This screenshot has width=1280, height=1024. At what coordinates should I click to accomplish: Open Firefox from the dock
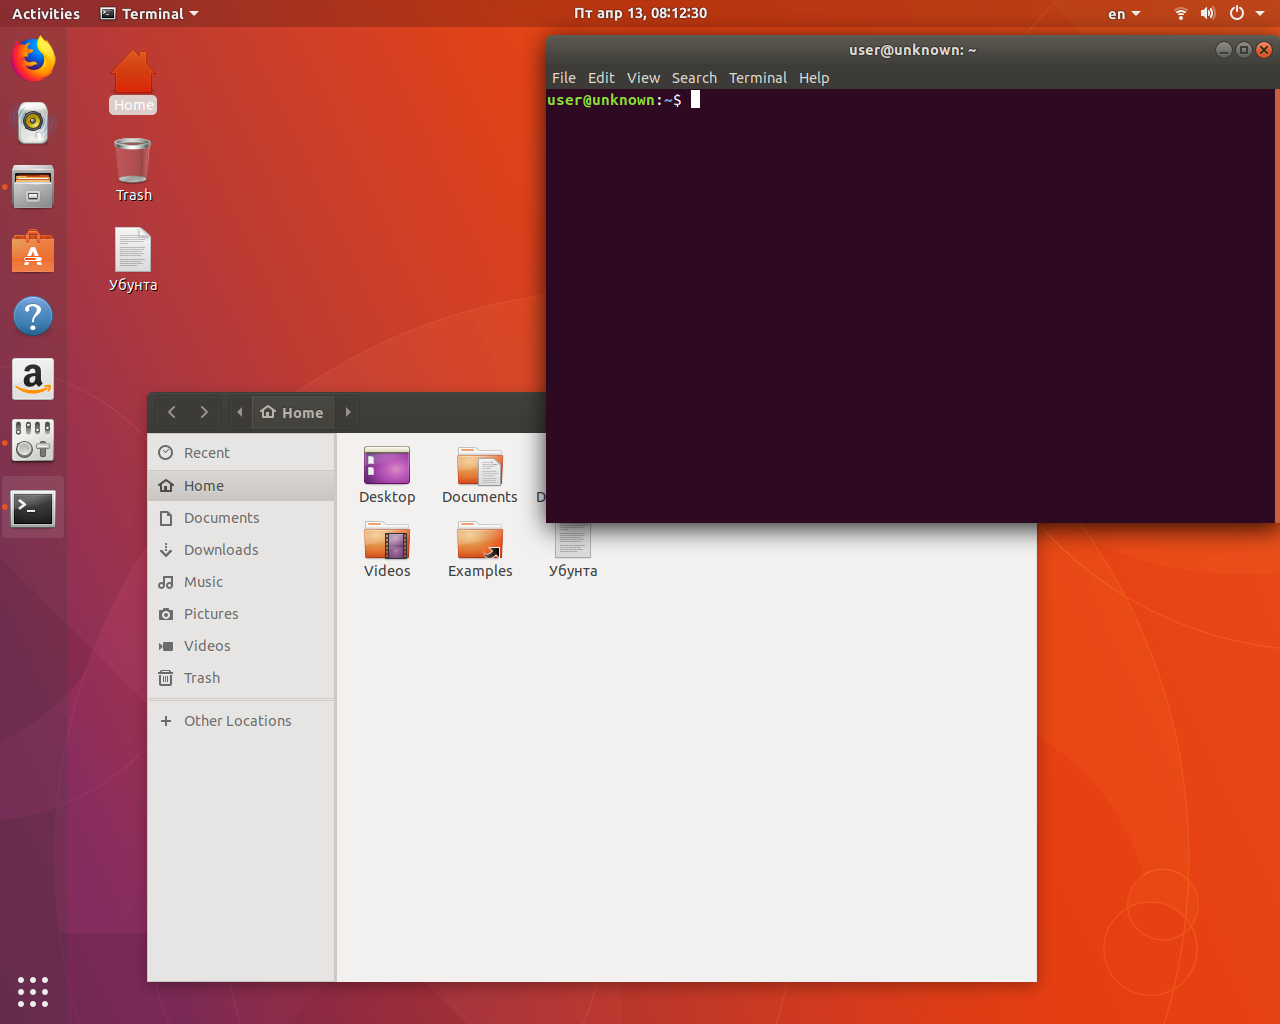point(33,58)
